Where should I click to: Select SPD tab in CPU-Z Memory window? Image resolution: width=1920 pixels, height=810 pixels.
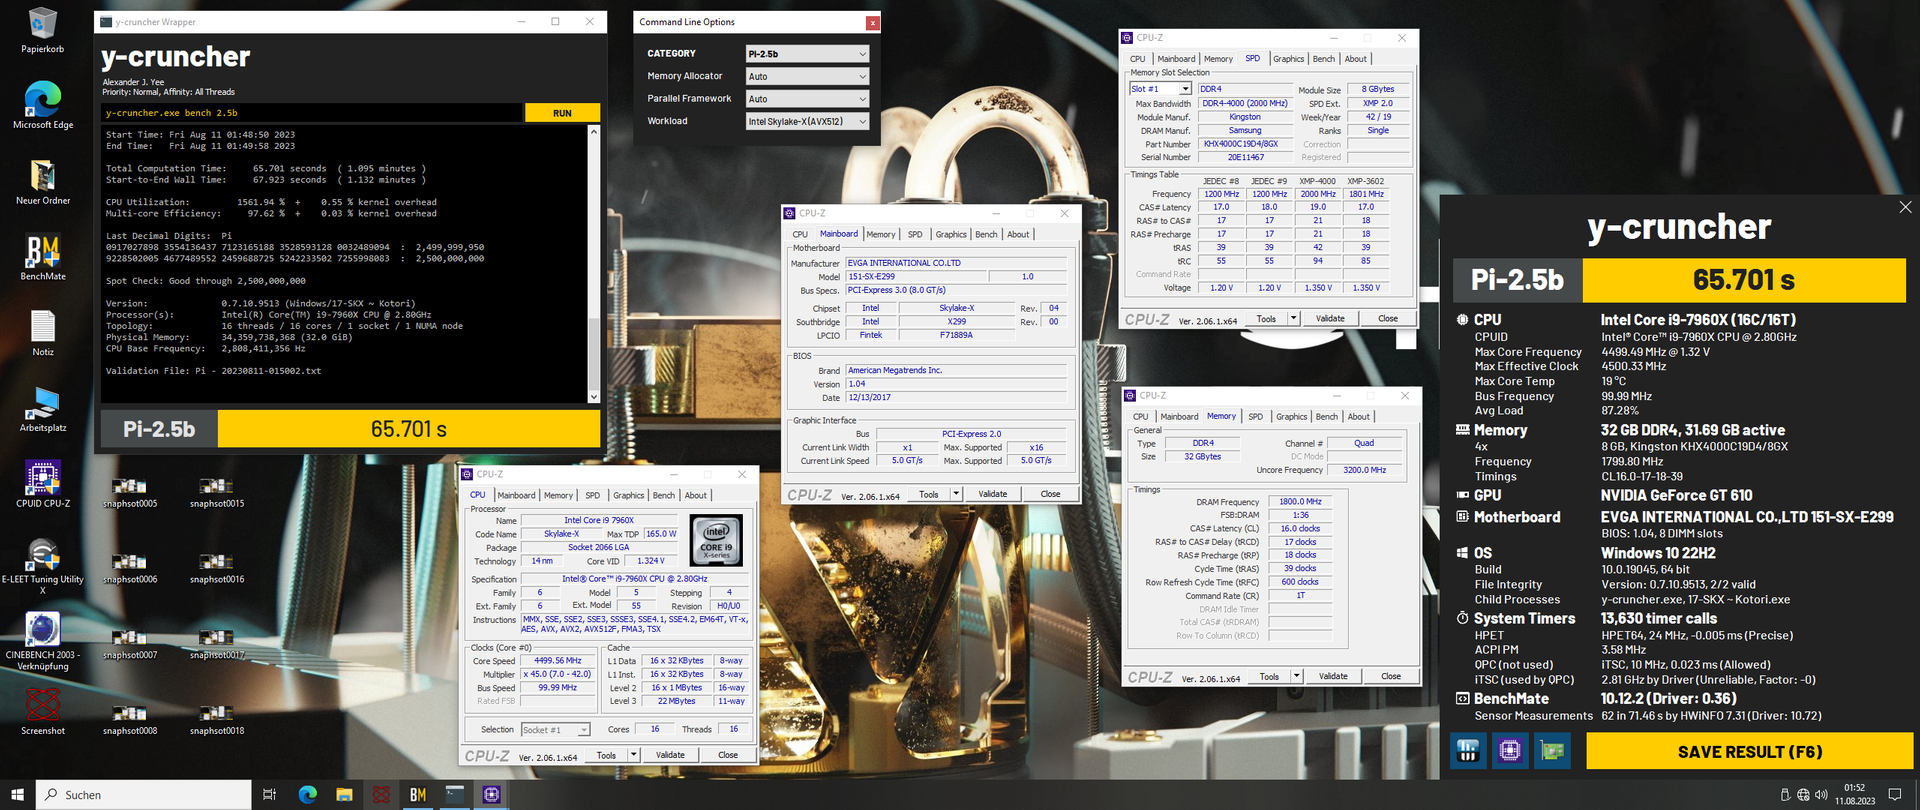tap(1256, 416)
